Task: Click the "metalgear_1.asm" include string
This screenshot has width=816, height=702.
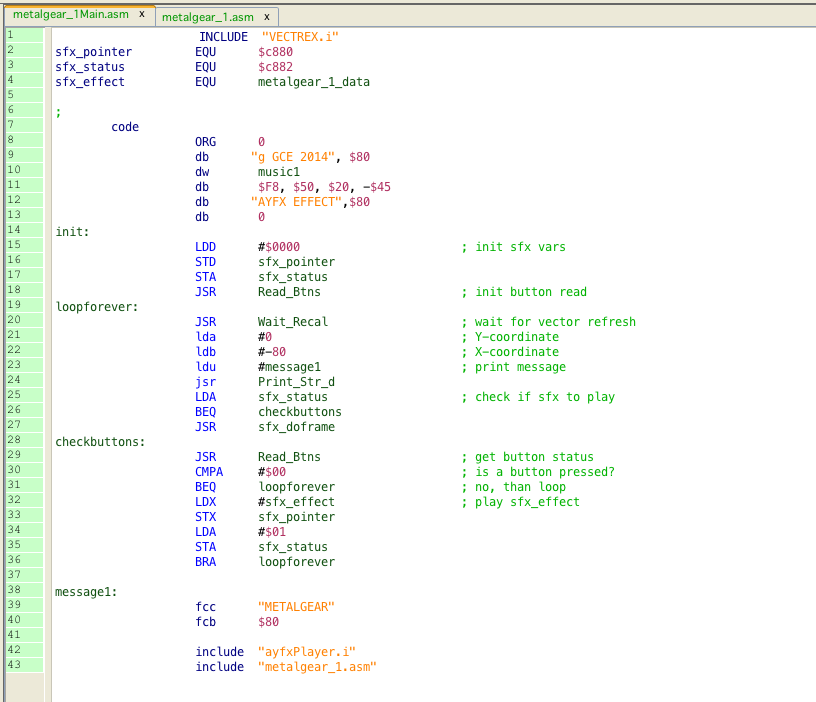Action: (x=318, y=667)
